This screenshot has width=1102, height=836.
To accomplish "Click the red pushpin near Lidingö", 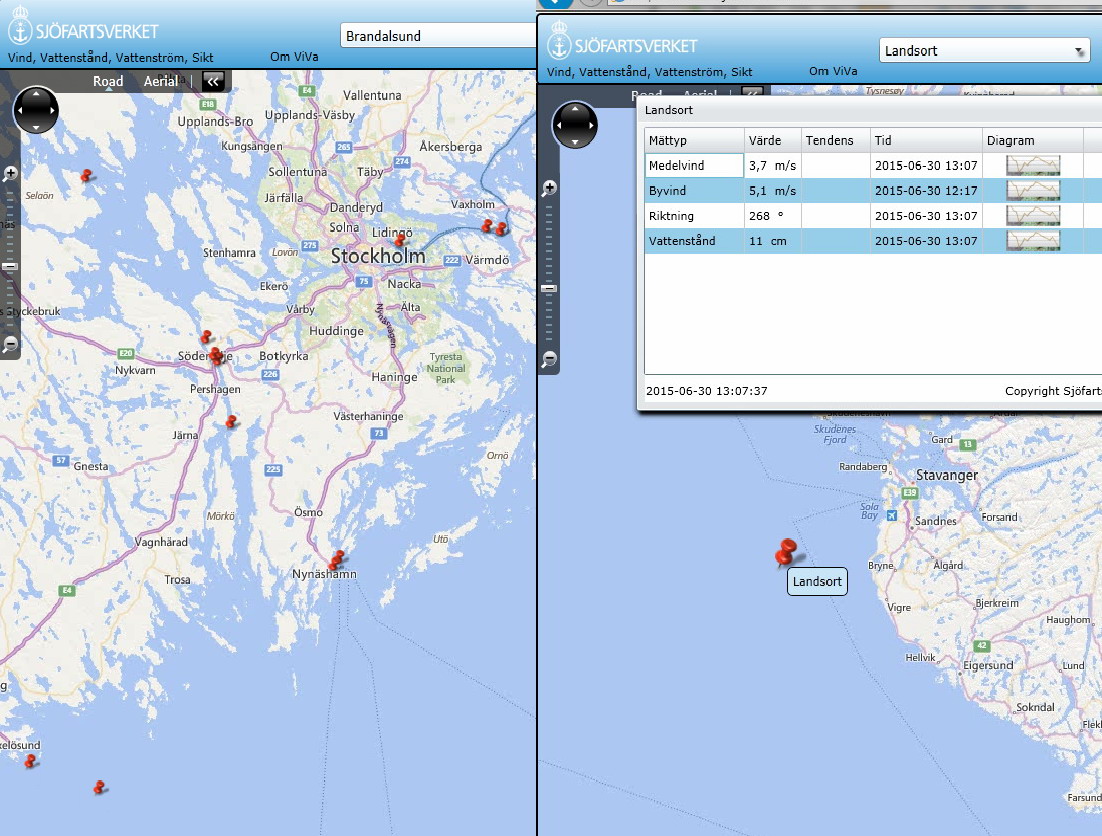I will click(x=400, y=240).
